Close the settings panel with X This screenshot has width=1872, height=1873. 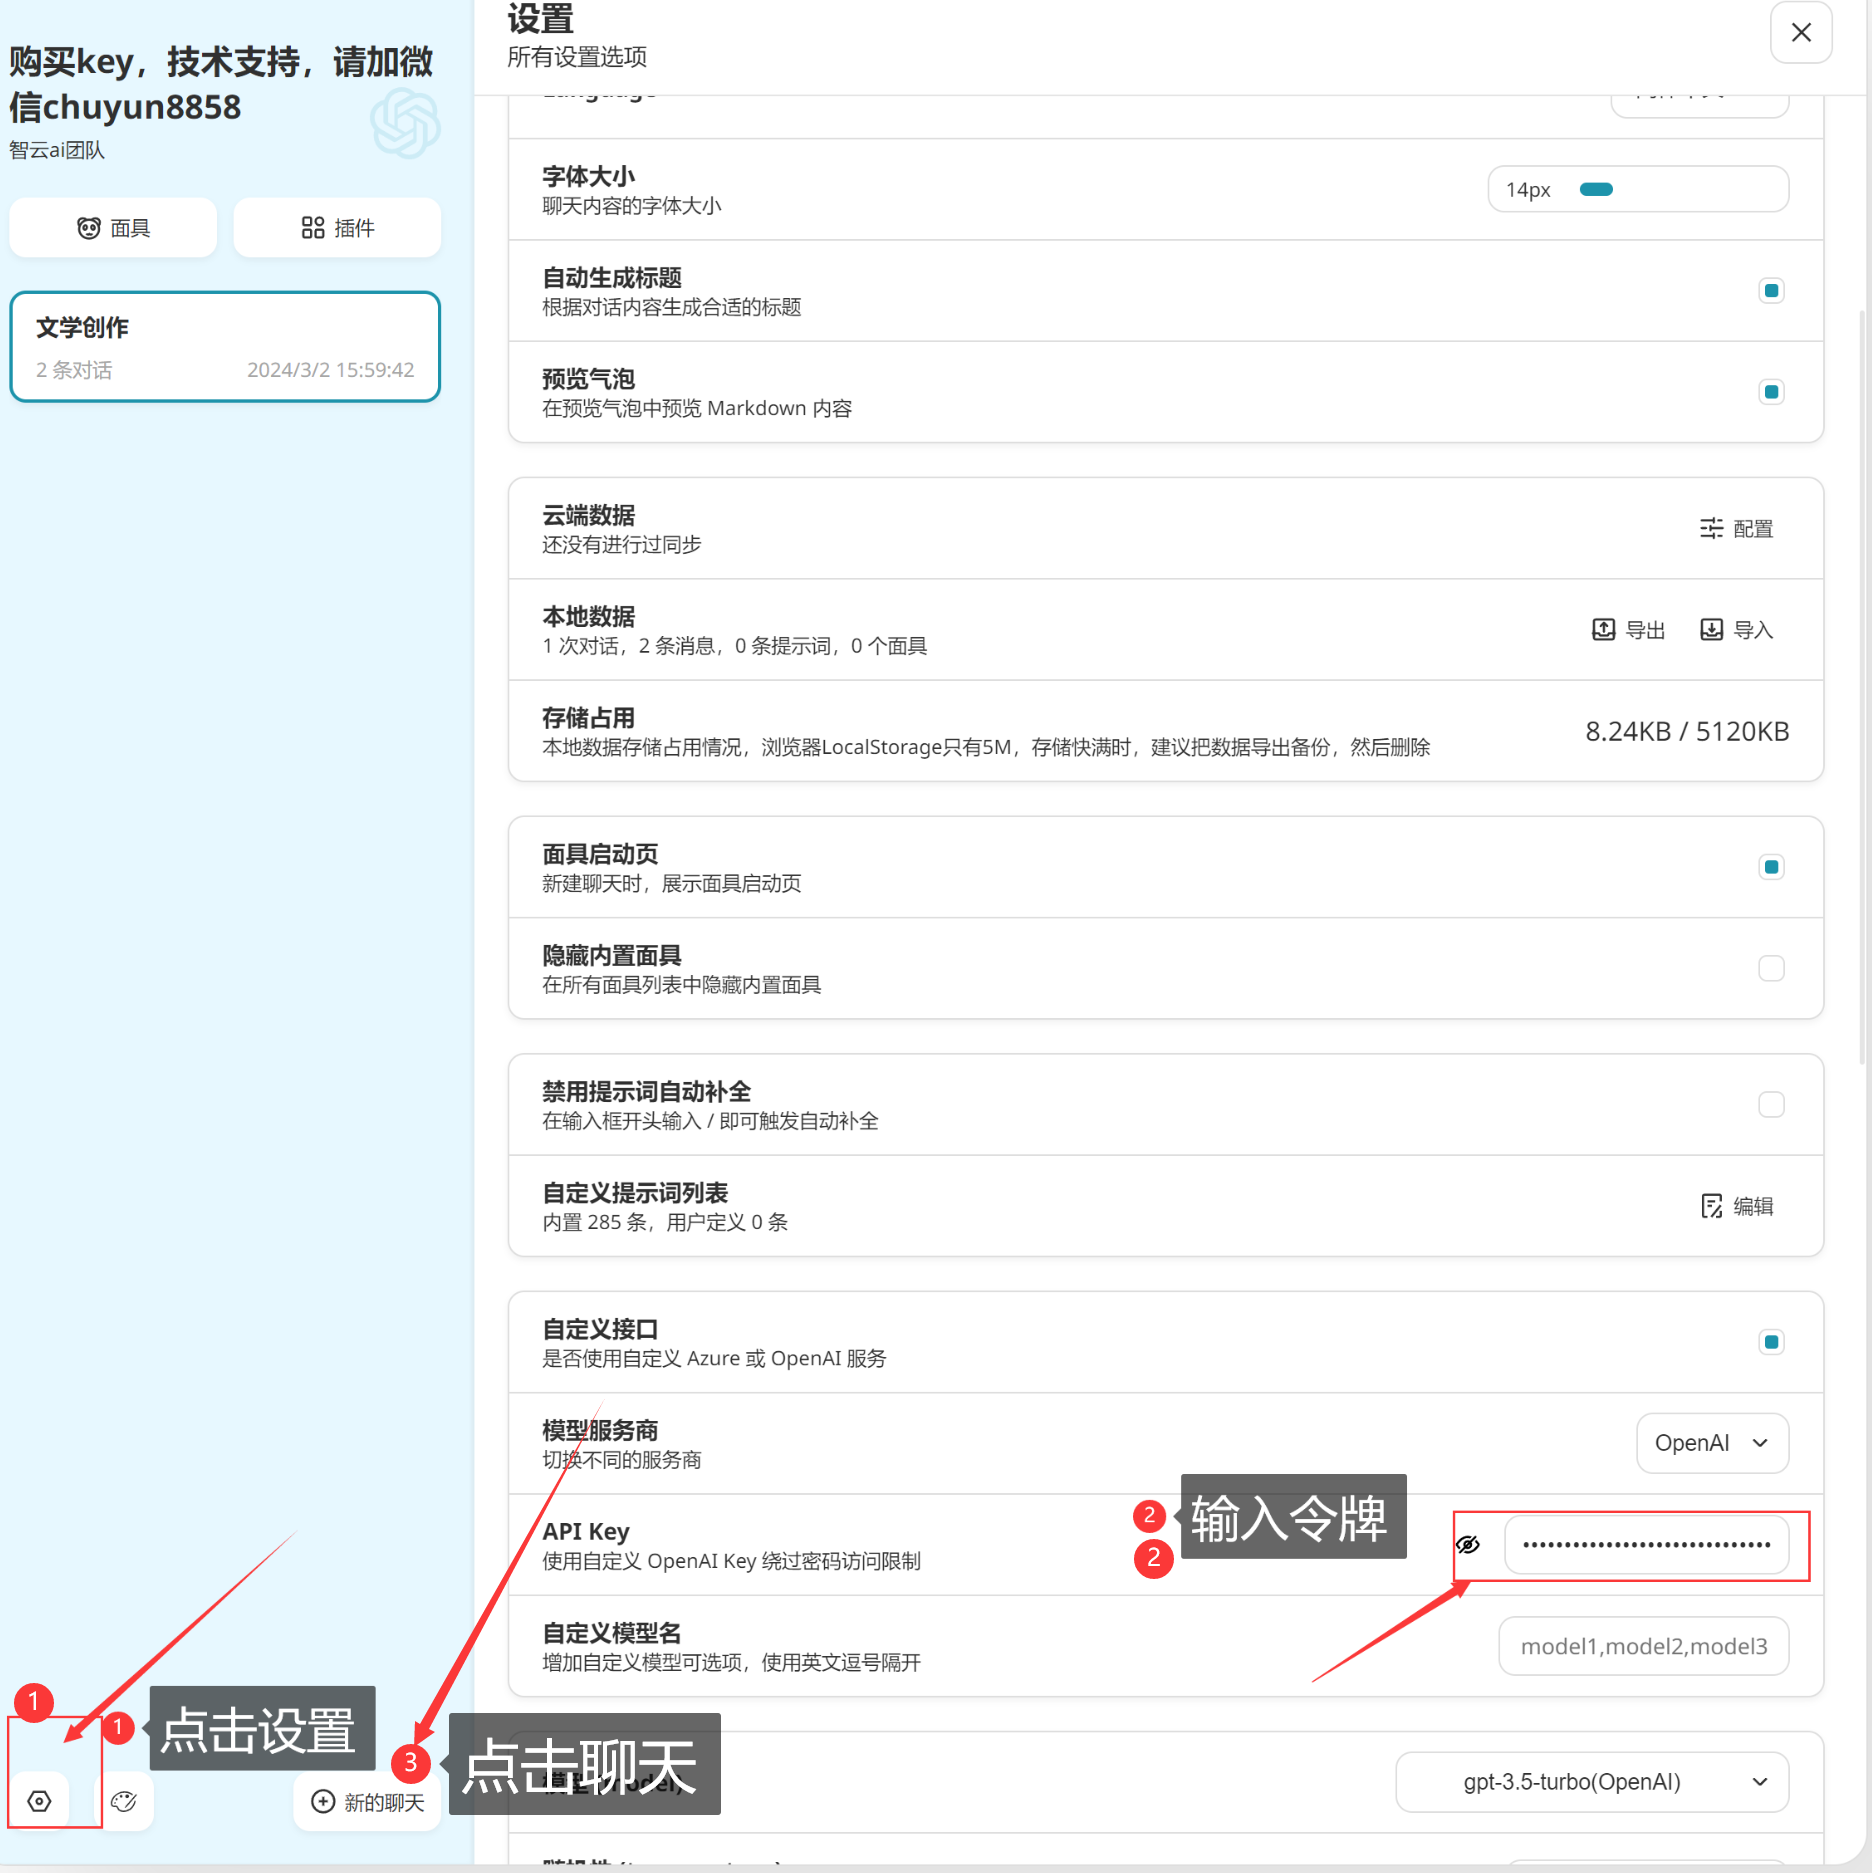point(1801,33)
